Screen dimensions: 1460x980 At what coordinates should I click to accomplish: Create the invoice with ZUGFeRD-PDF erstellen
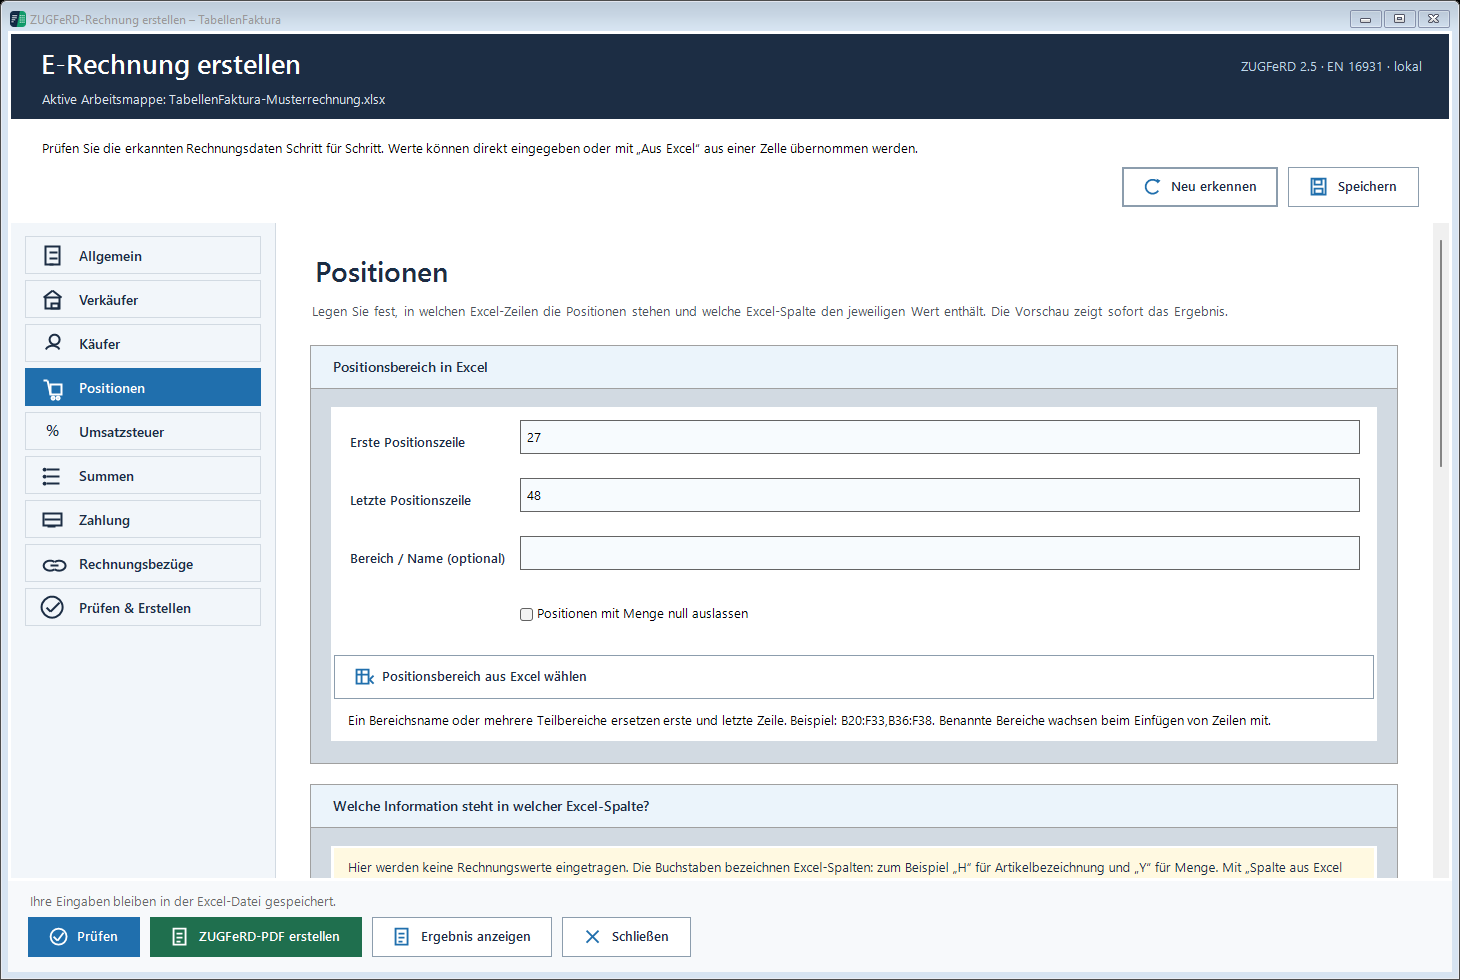tap(256, 937)
